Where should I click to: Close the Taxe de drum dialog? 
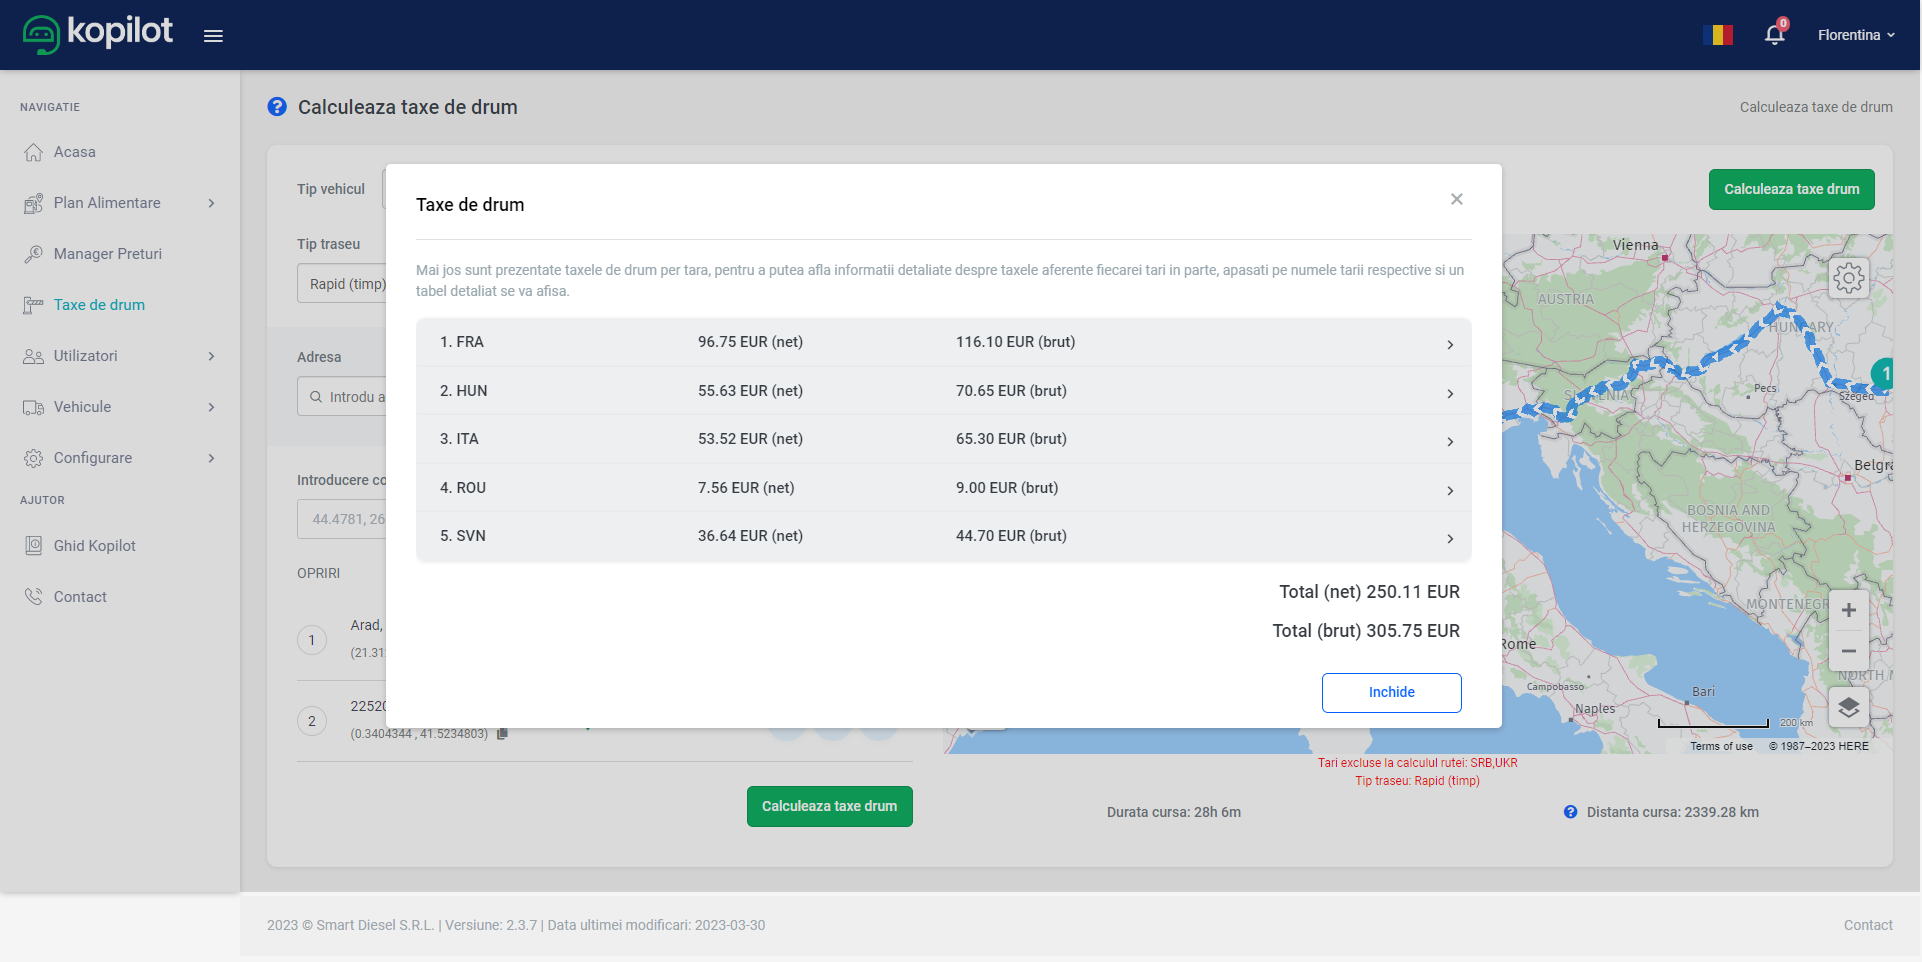(1456, 199)
